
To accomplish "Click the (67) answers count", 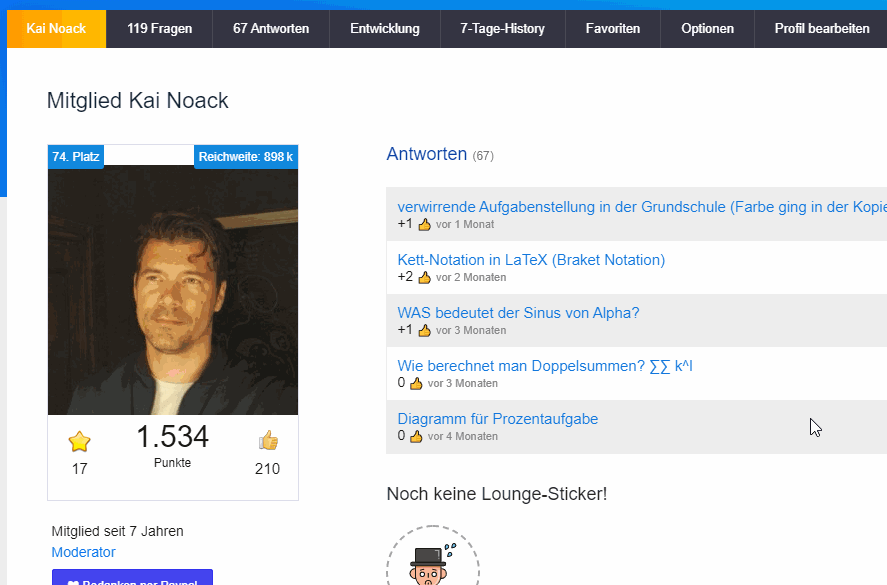I will [483, 156].
